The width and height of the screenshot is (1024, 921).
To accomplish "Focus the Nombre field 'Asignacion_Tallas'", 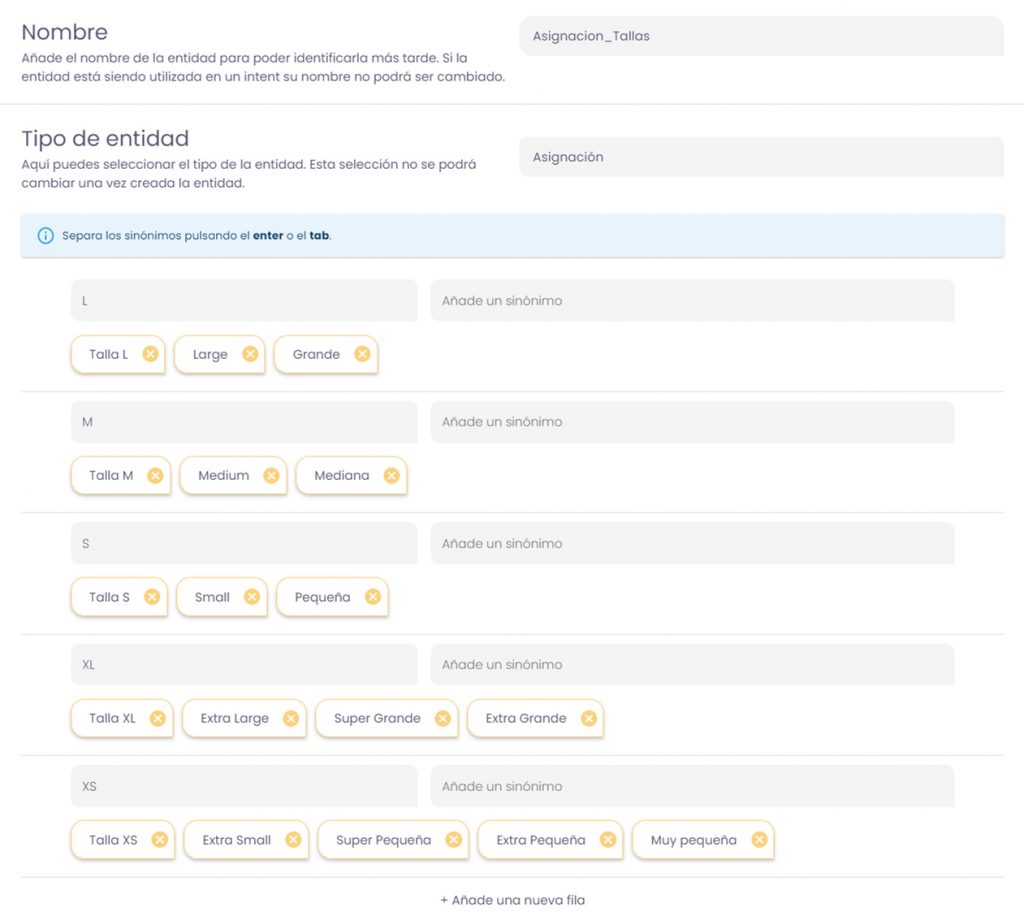I will tap(760, 36).
